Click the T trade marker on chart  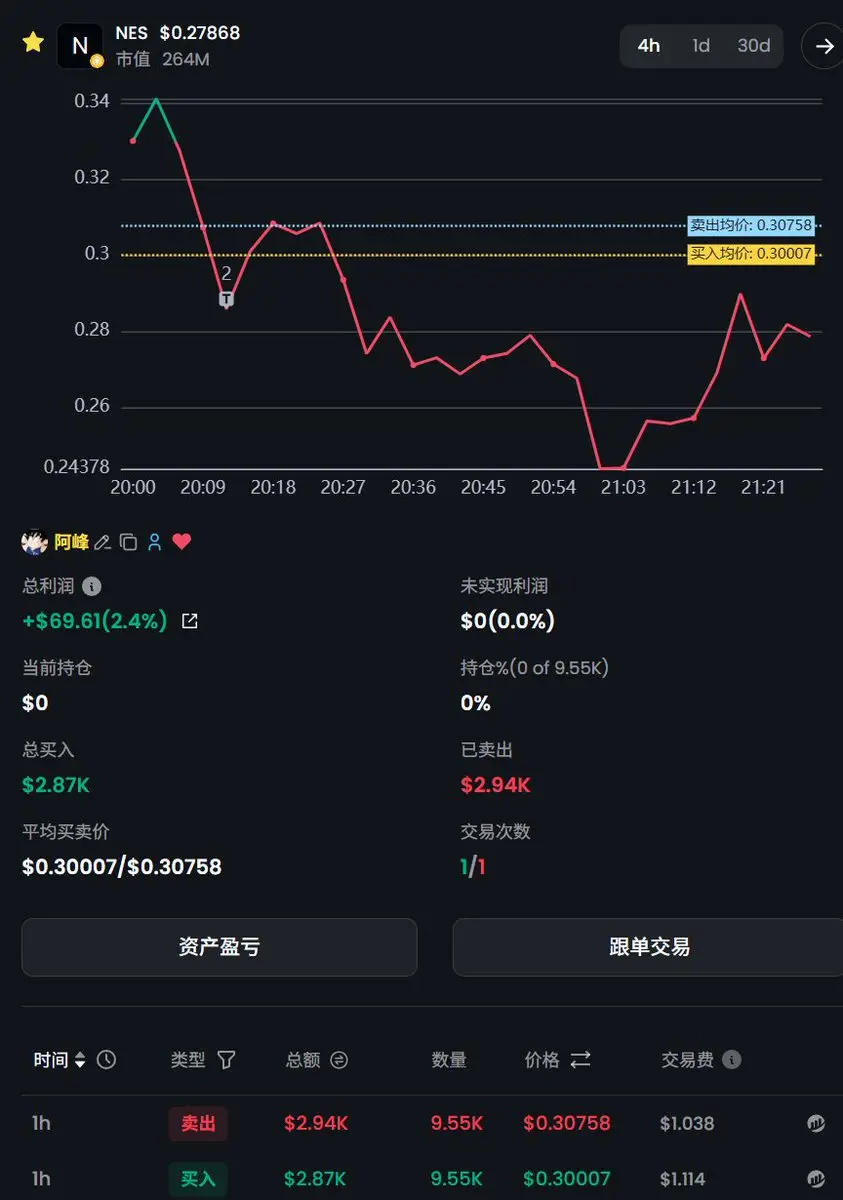[x=227, y=298]
